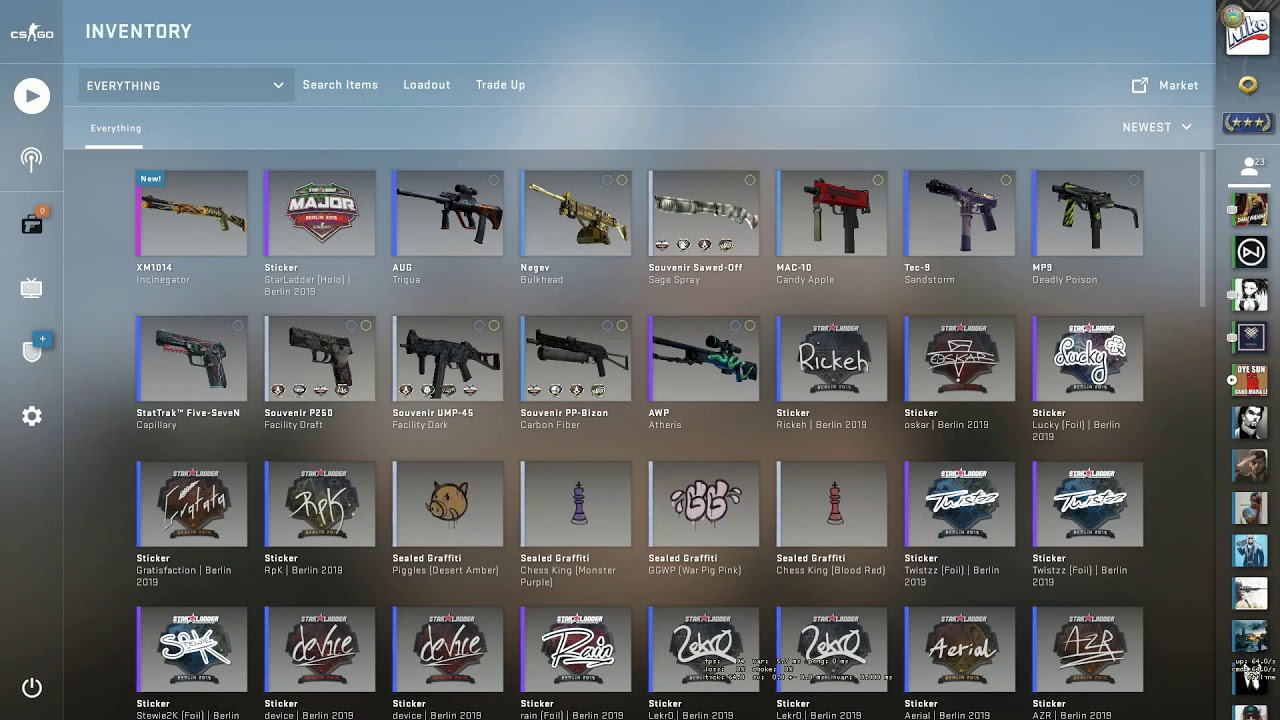The image size is (1280, 720).
Task: Select the AUG Triqua item
Action: coord(448,213)
